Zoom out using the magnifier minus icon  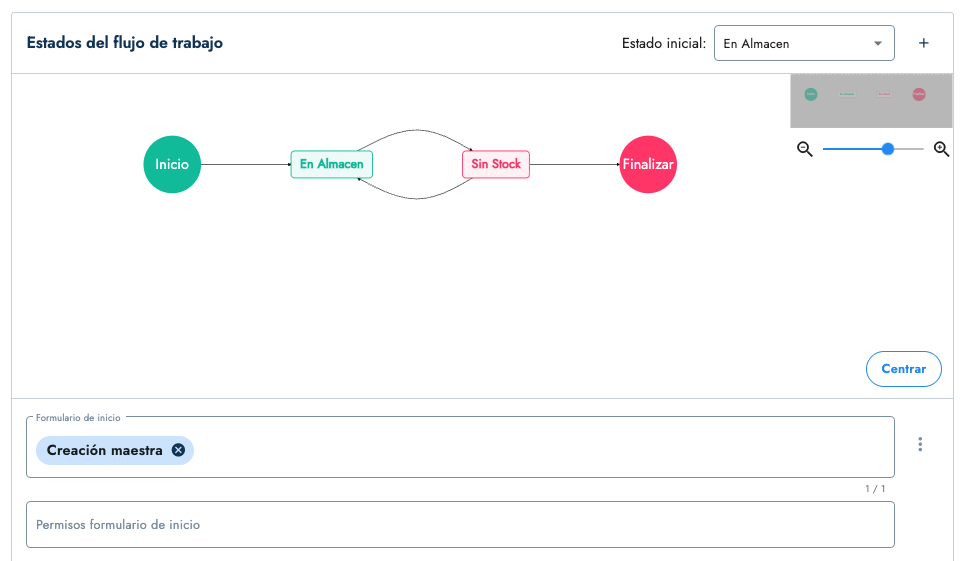805,149
